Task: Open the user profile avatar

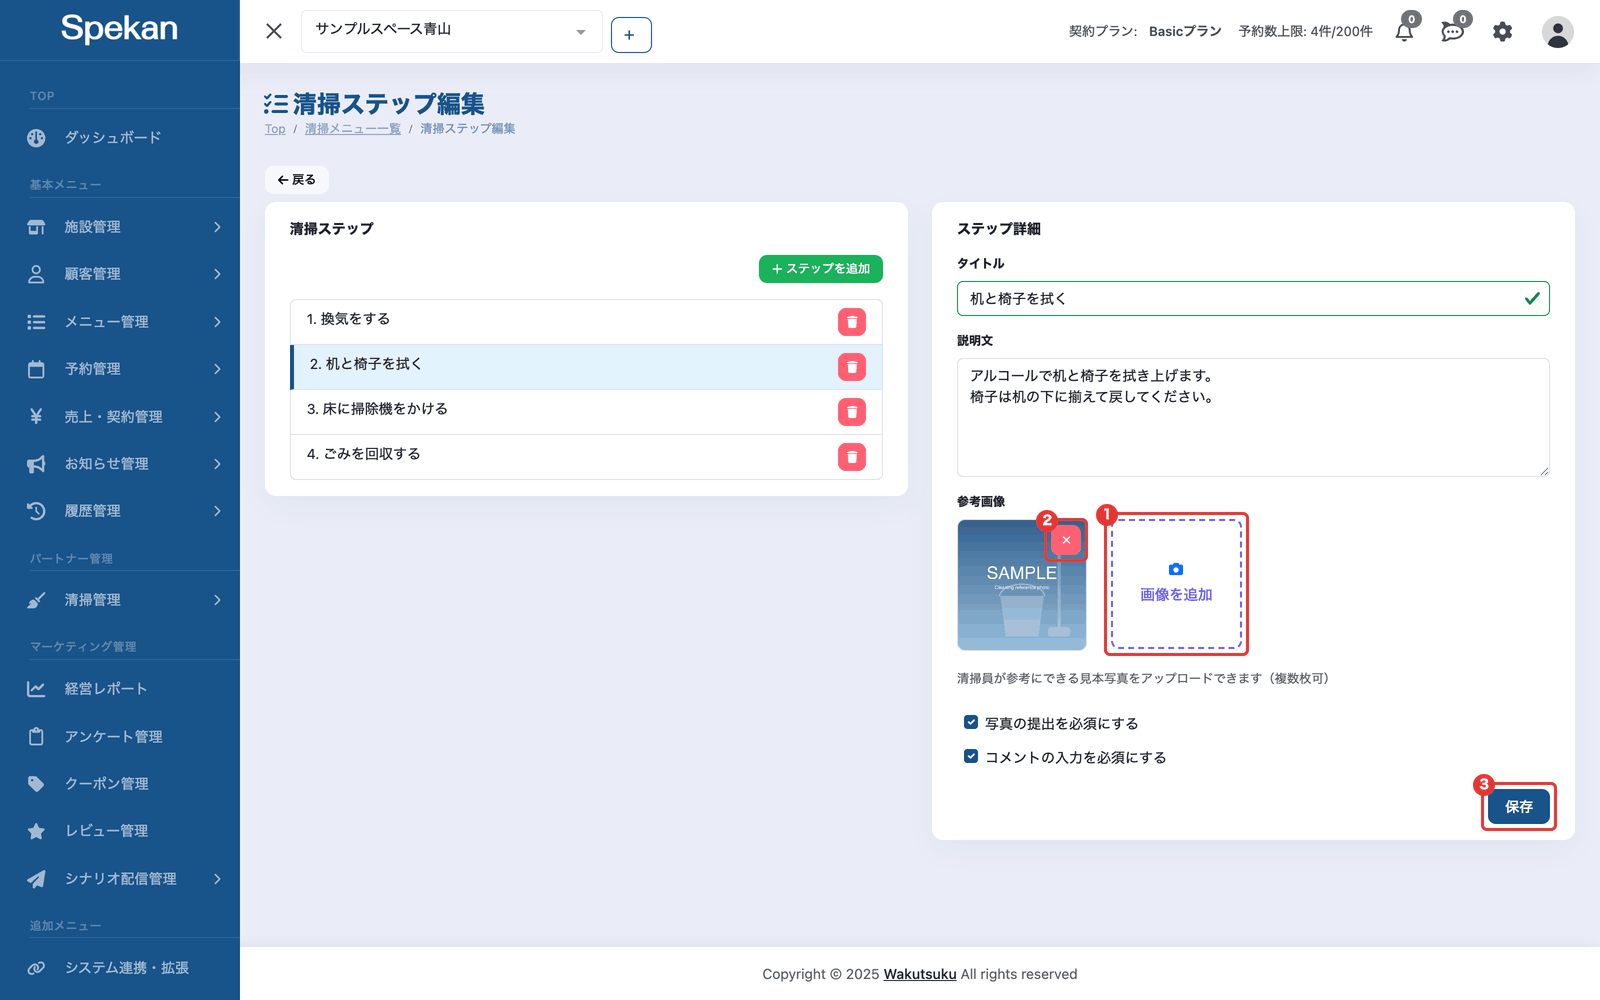Action: point(1557,32)
